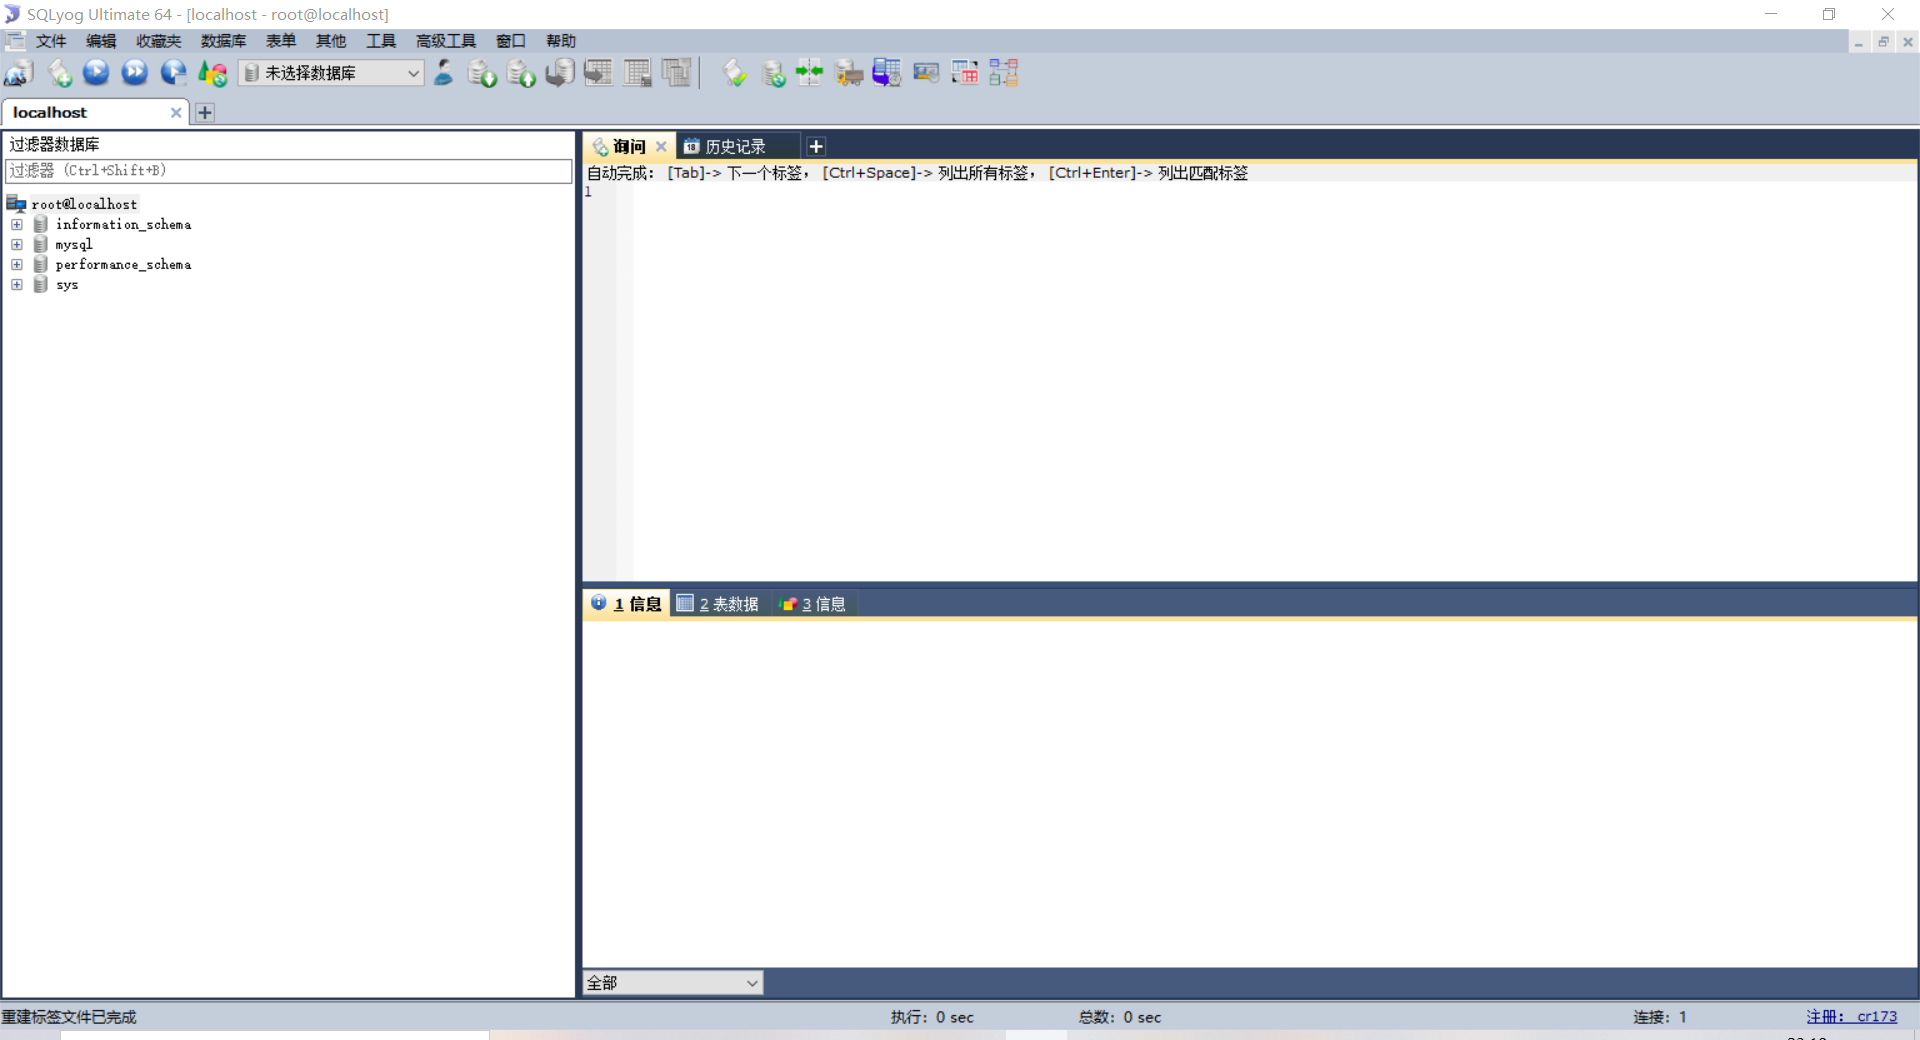This screenshot has height=1040, width=1920.
Task: Switch to the 3 信息 tab
Action: 813,604
